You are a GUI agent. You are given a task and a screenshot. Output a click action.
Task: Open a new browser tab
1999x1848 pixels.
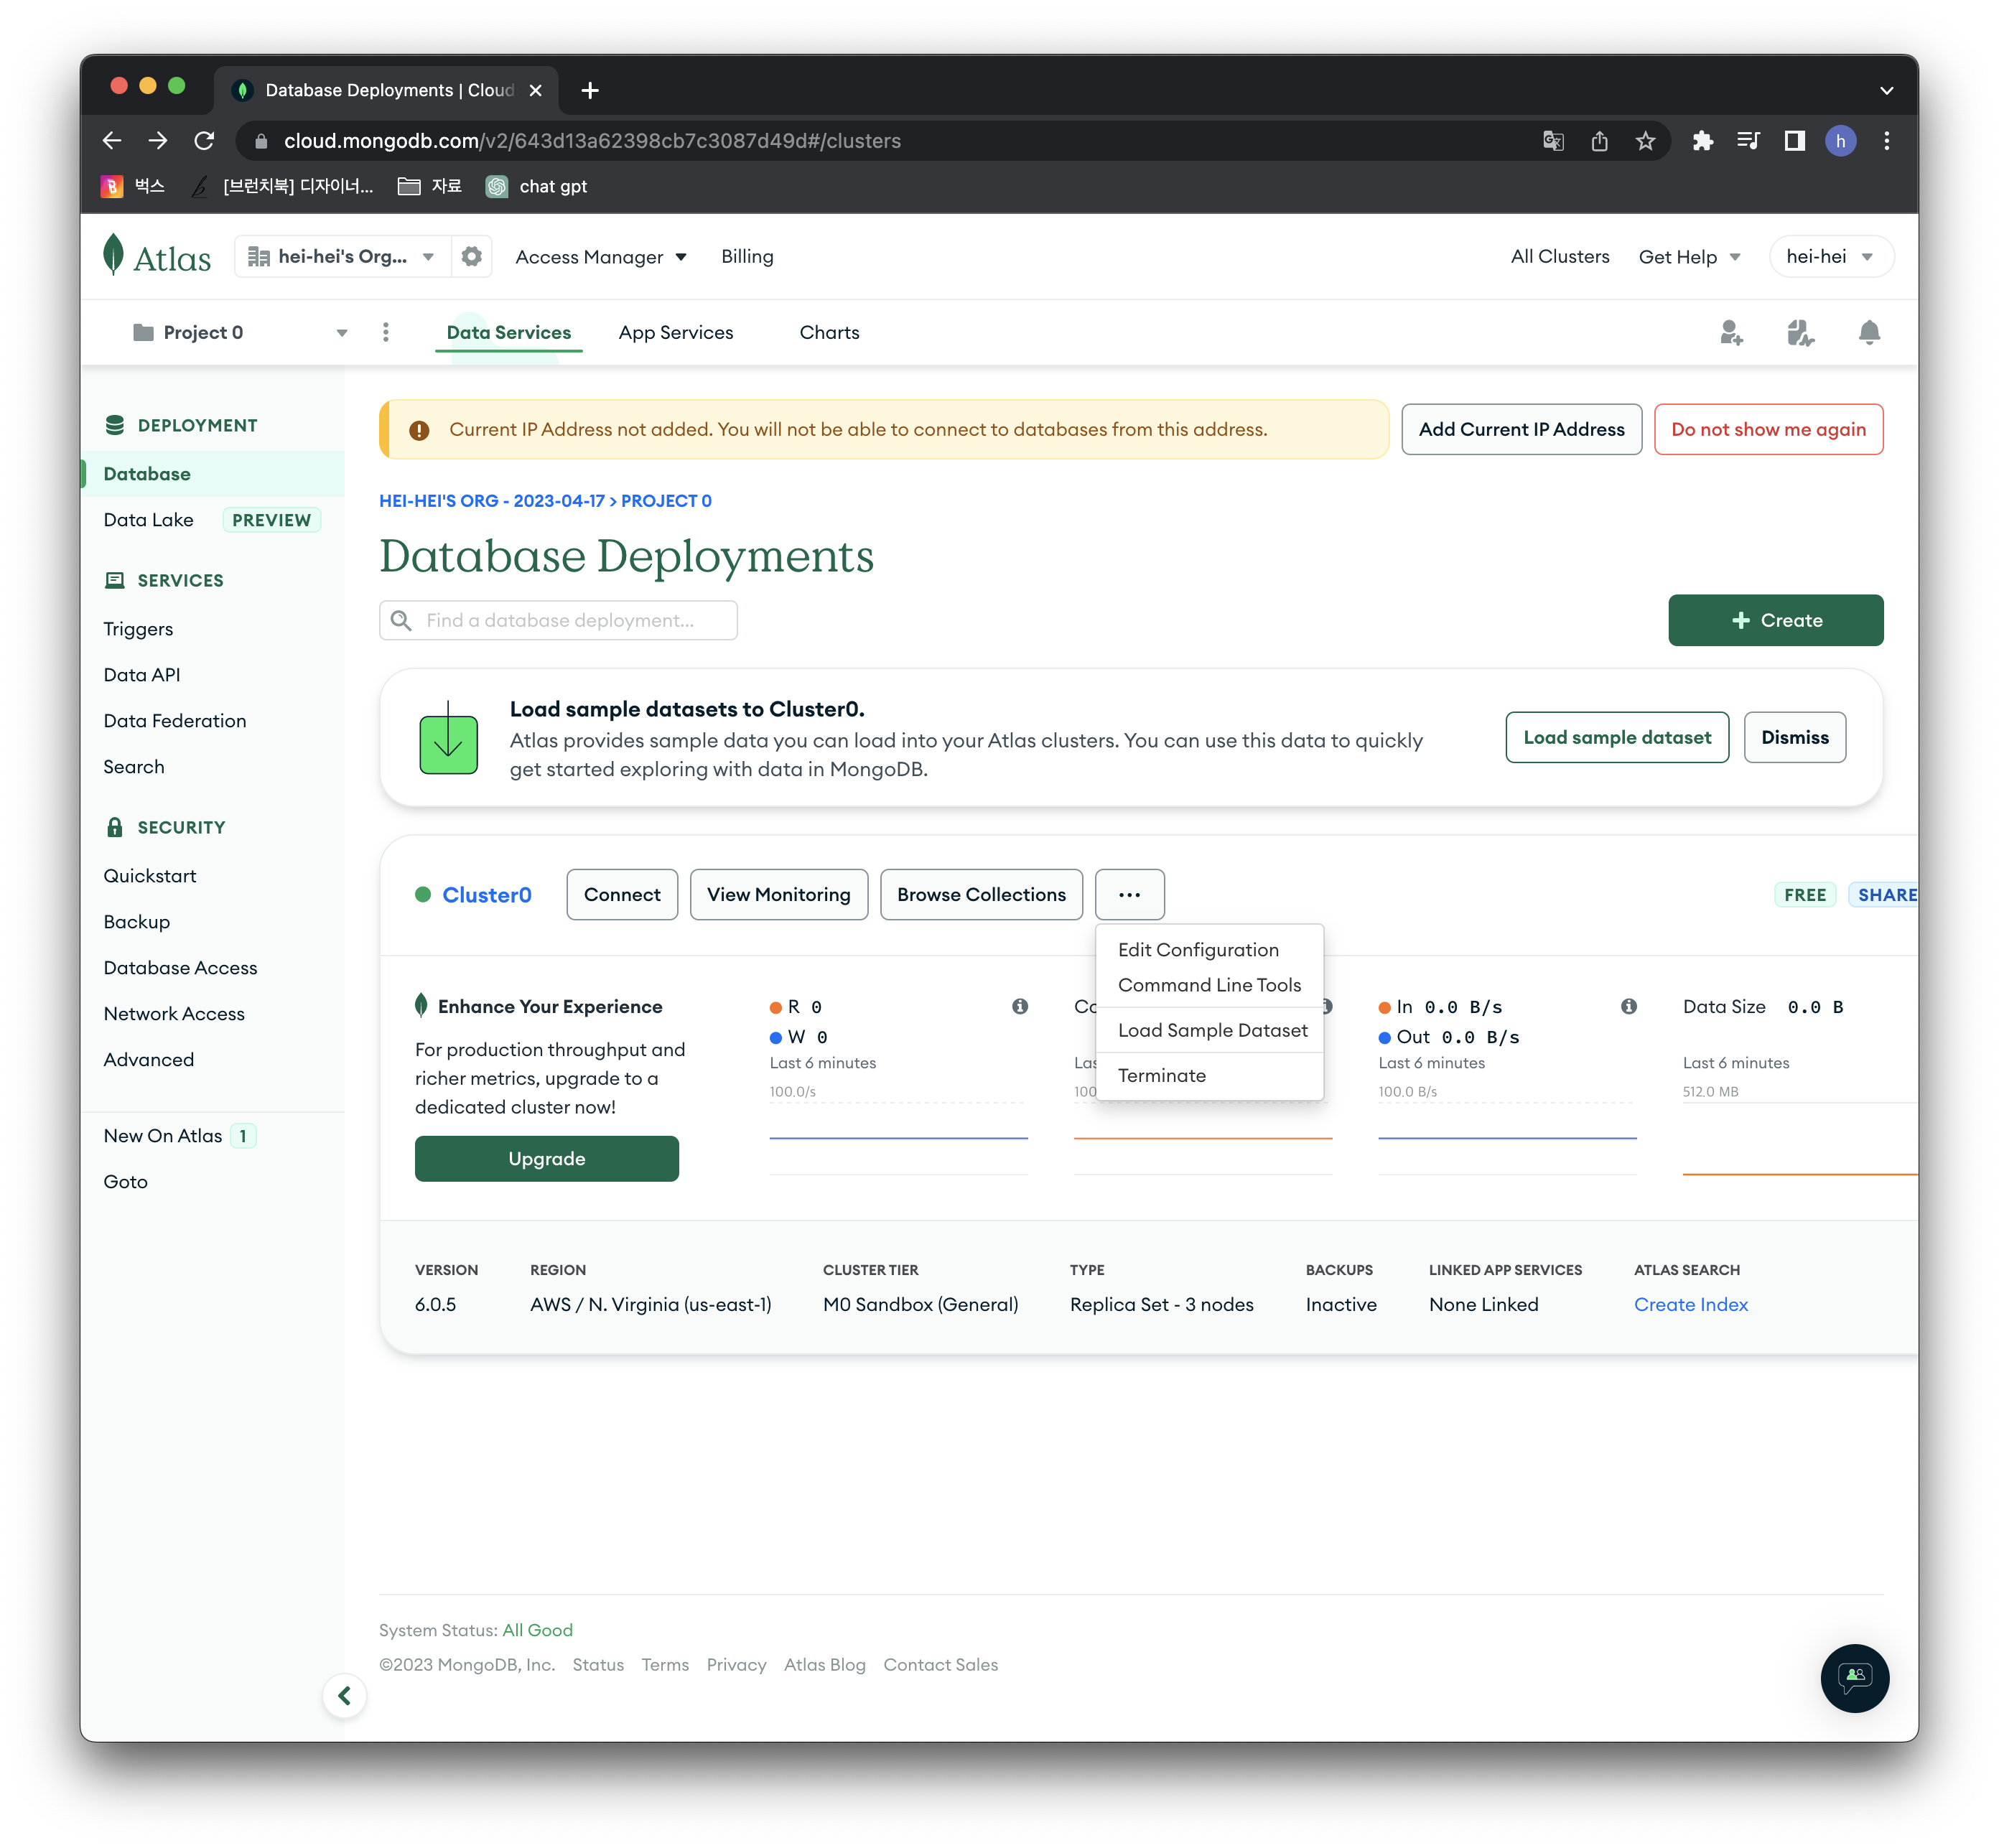pos(590,90)
